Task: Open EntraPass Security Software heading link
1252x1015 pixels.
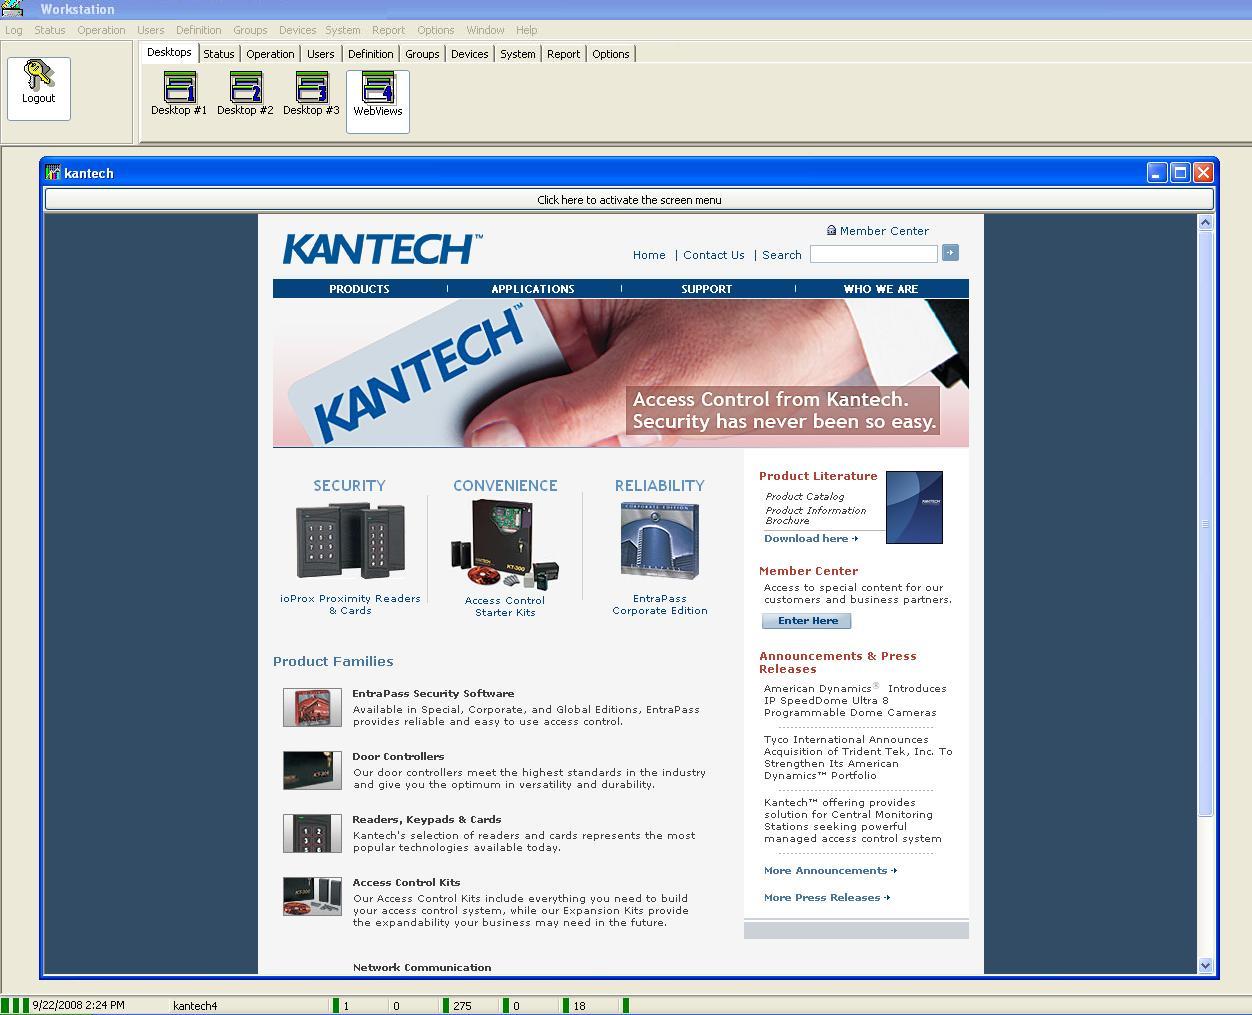Action: (x=433, y=693)
